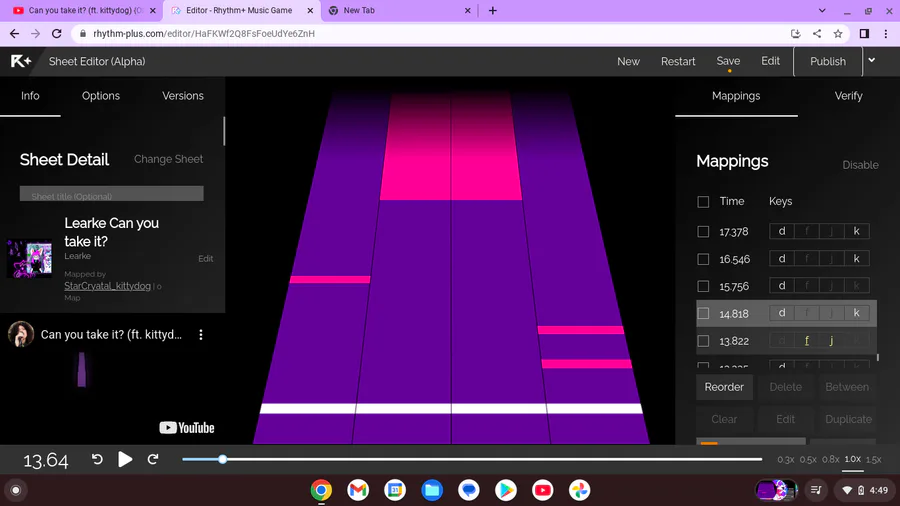
Task: Click the launcher circle button
Action: coord(16,490)
